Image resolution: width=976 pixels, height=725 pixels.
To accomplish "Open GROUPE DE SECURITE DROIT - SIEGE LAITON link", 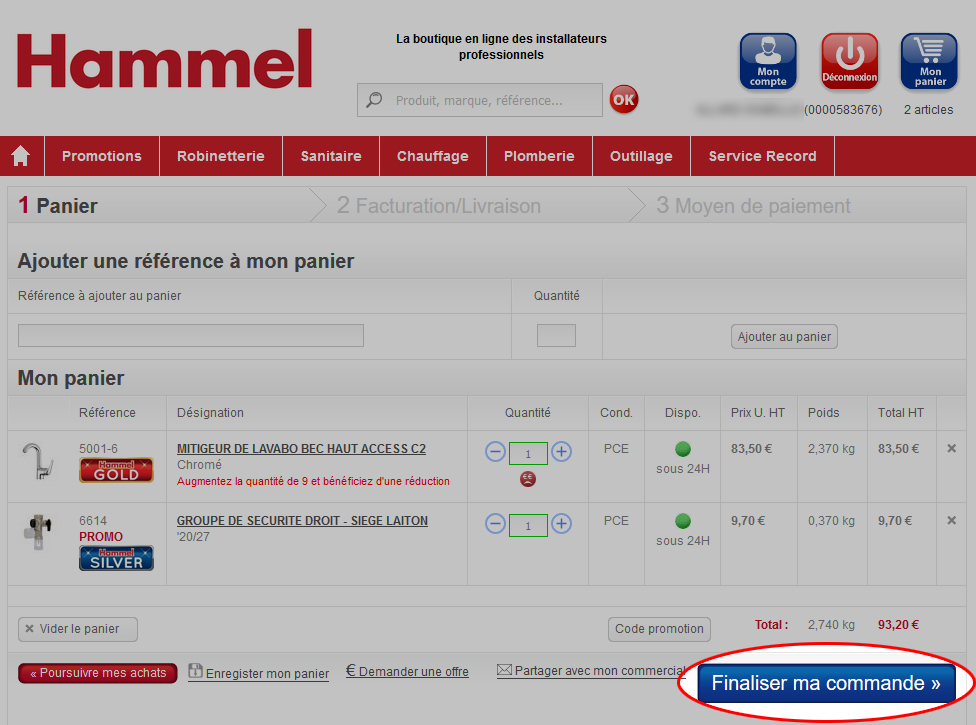I will pyautogui.click(x=302, y=521).
